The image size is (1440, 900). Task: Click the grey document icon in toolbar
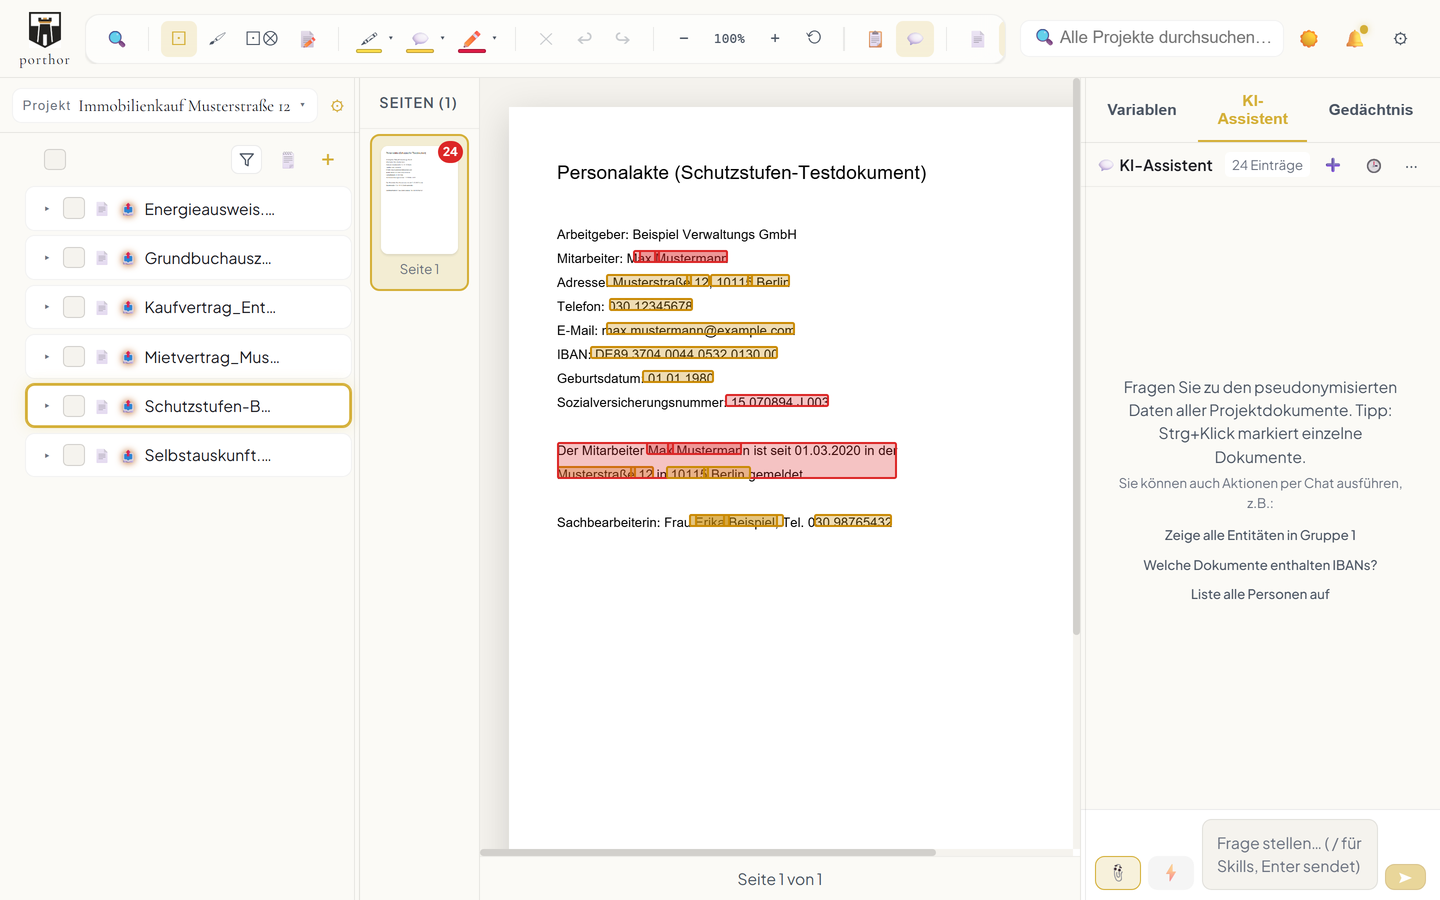[x=978, y=39]
